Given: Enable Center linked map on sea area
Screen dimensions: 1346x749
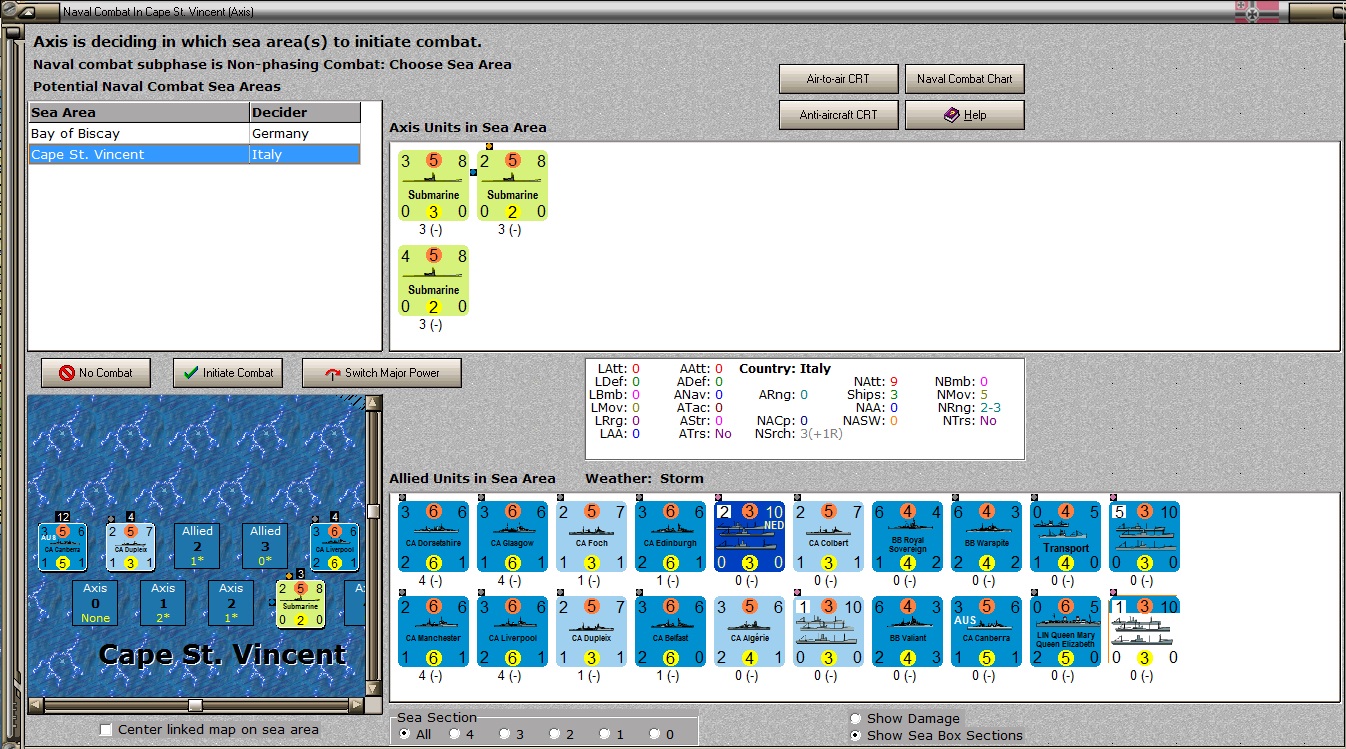Looking at the screenshot, I should (x=106, y=730).
